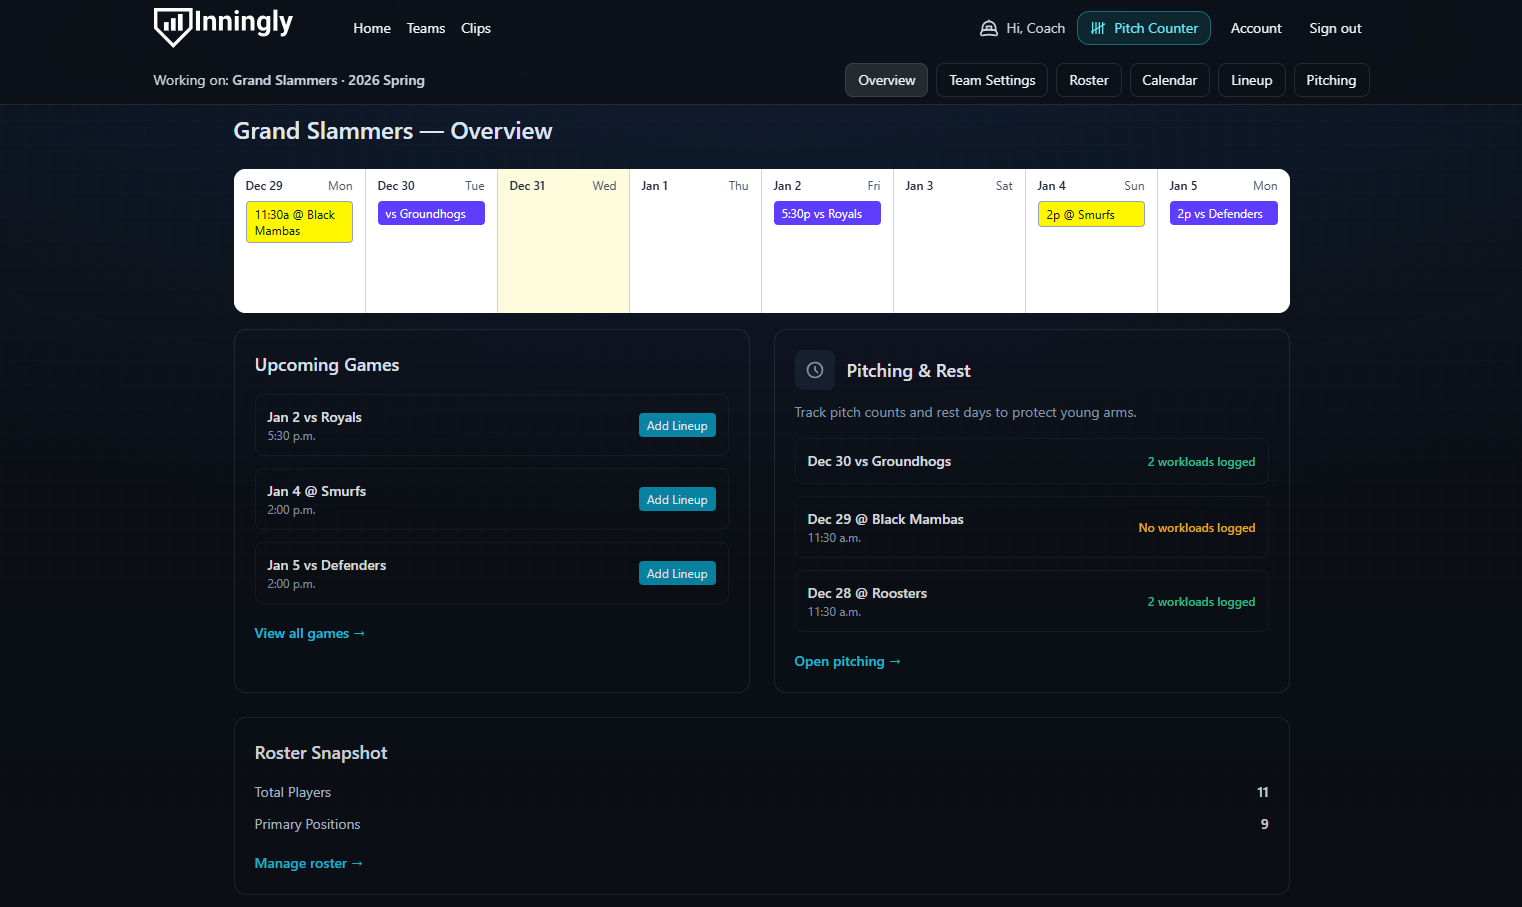Click the Open pitching link
This screenshot has width=1522, height=907.
point(847,661)
